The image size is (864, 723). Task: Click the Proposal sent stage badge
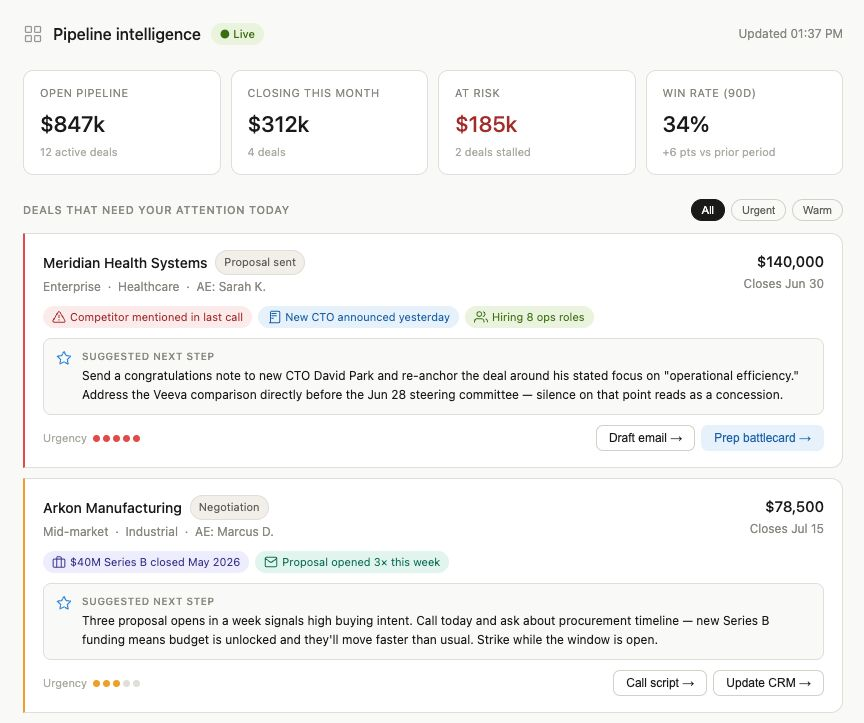[260, 263]
